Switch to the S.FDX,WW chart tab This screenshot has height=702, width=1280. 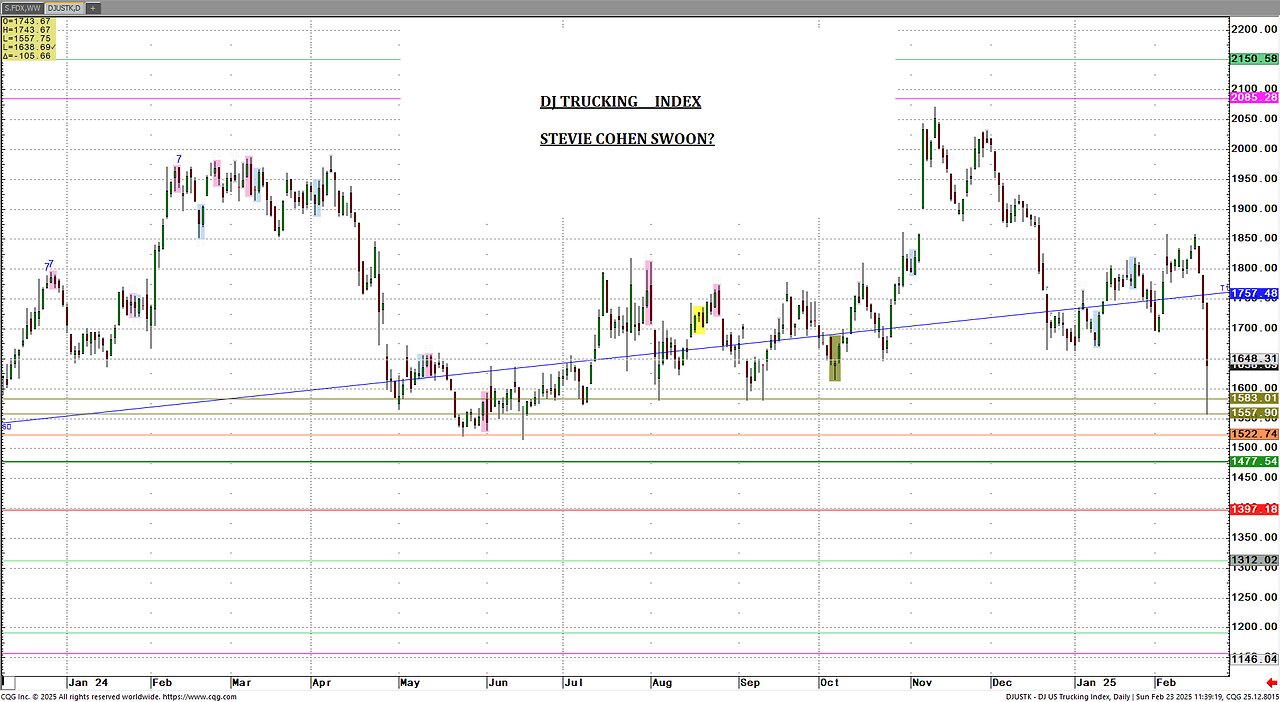(21, 8)
